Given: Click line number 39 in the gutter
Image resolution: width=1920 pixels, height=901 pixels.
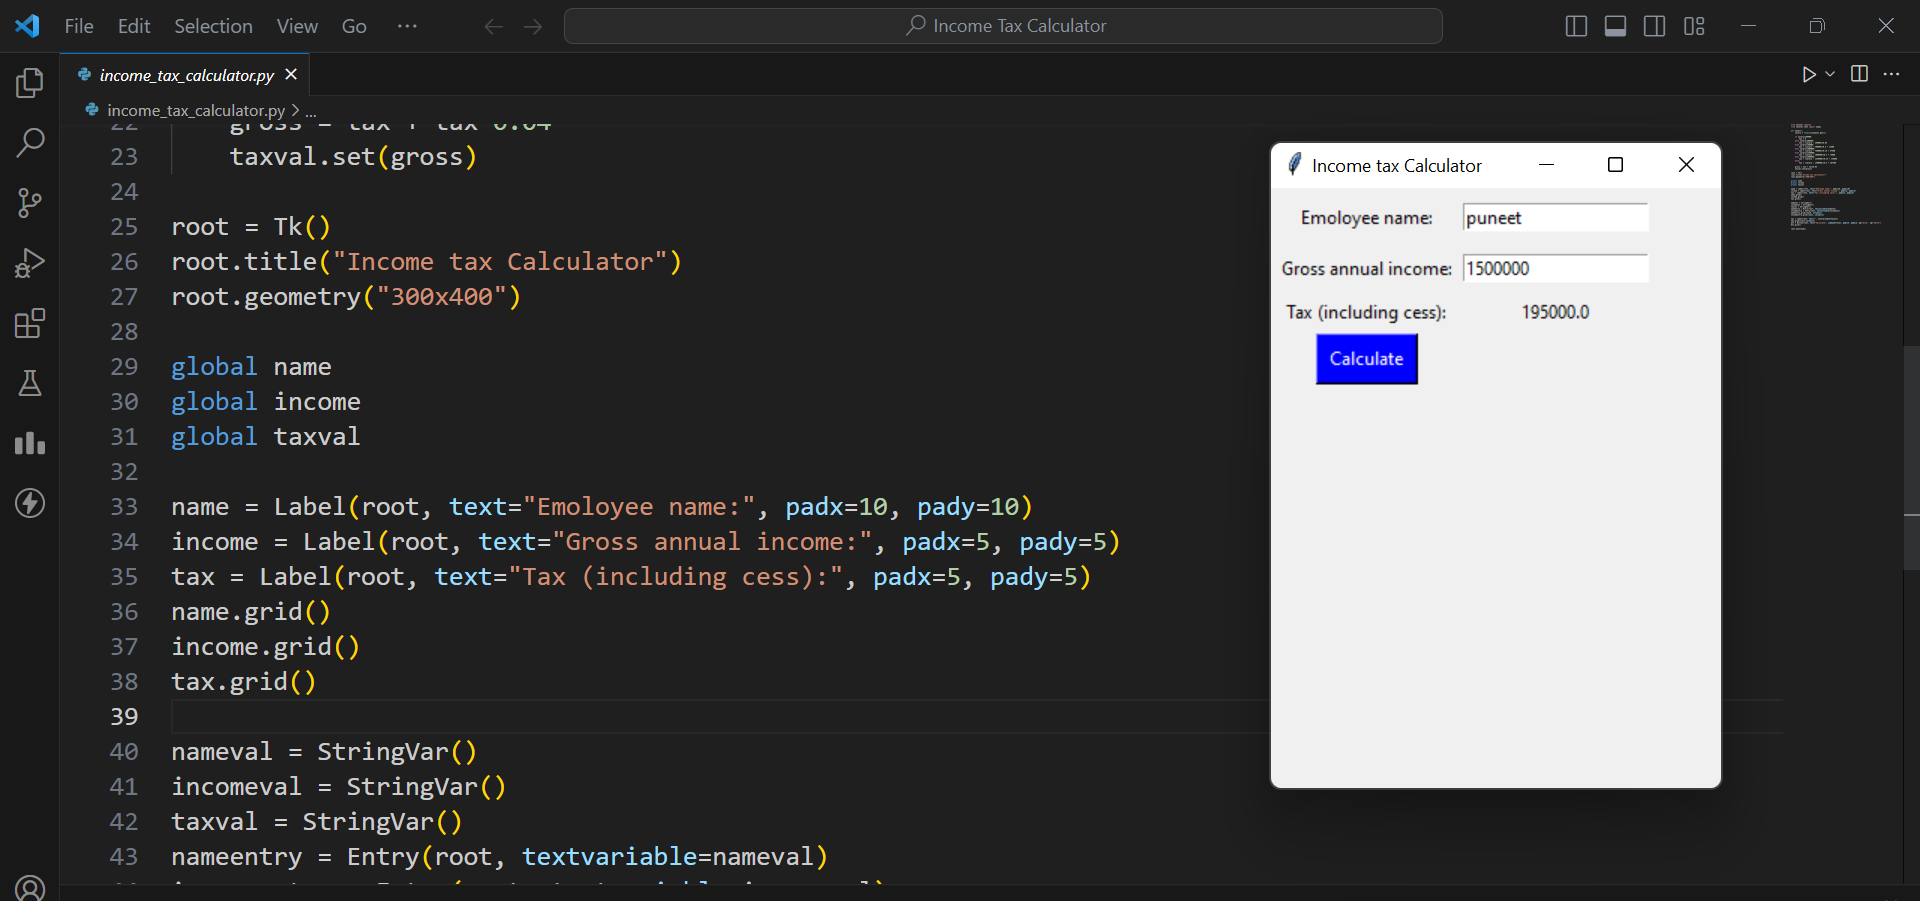Looking at the screenshot, I should 124,717.
